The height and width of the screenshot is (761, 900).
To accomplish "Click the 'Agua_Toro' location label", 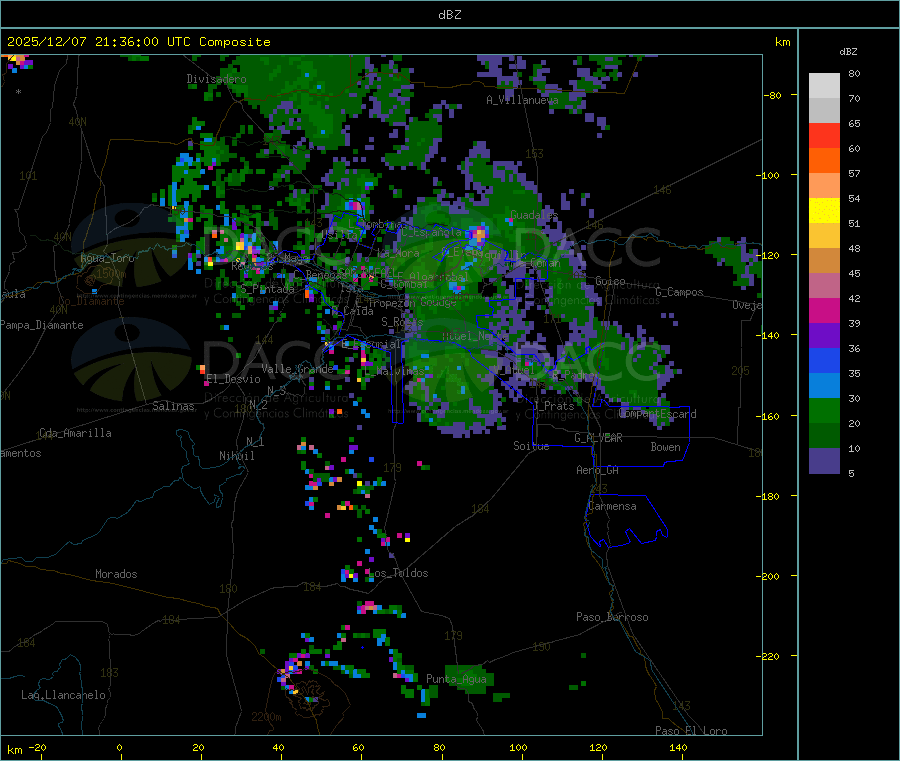I will 107,258.
